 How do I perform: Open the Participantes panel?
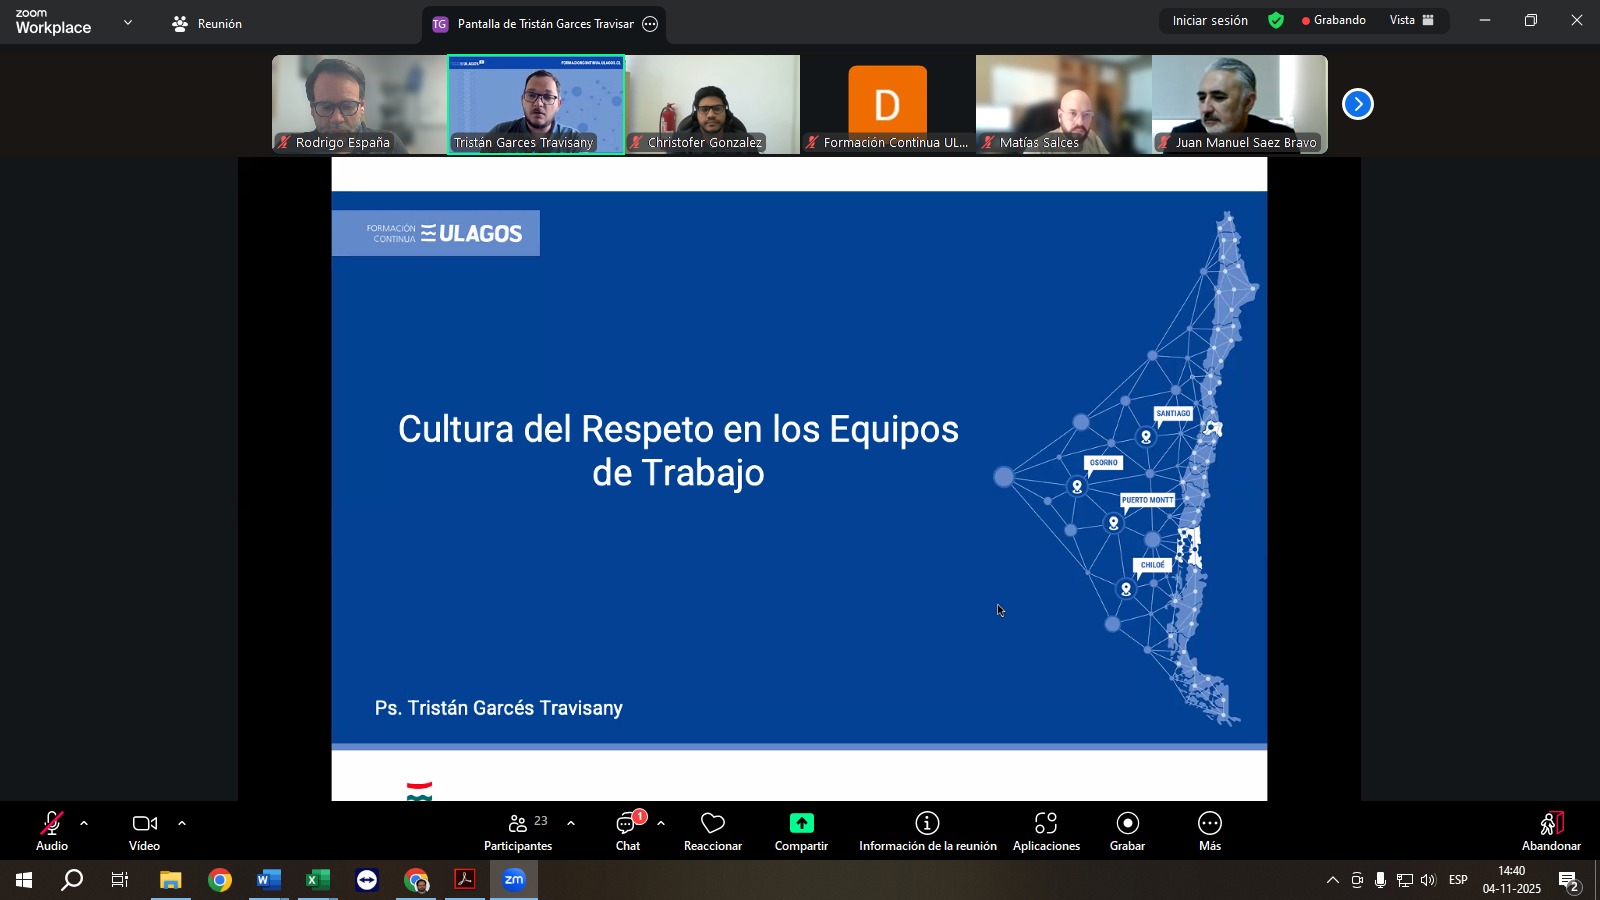517,831
